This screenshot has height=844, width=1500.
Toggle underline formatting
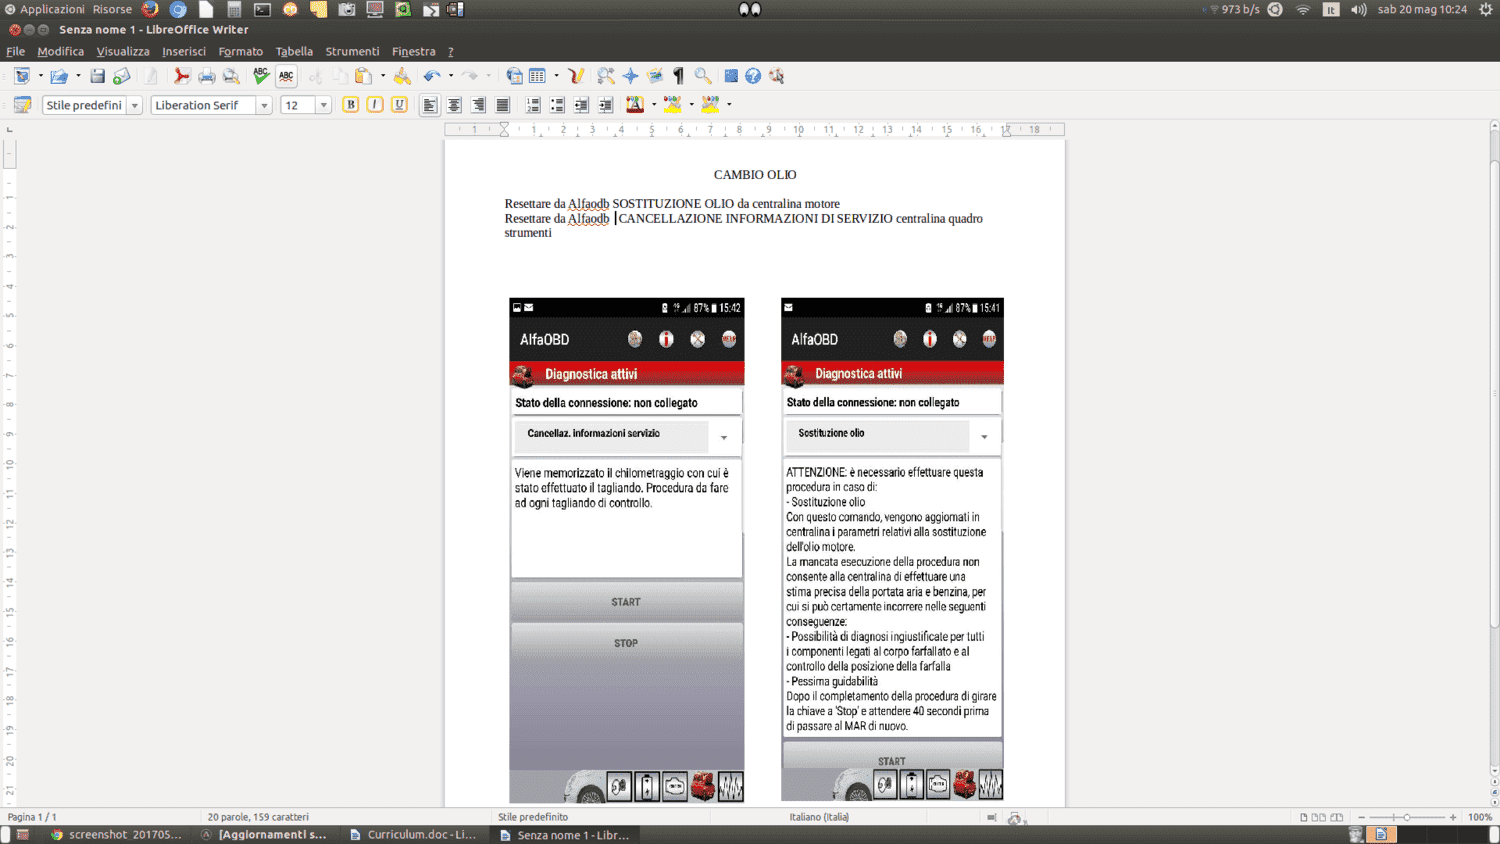click(399, 105)
